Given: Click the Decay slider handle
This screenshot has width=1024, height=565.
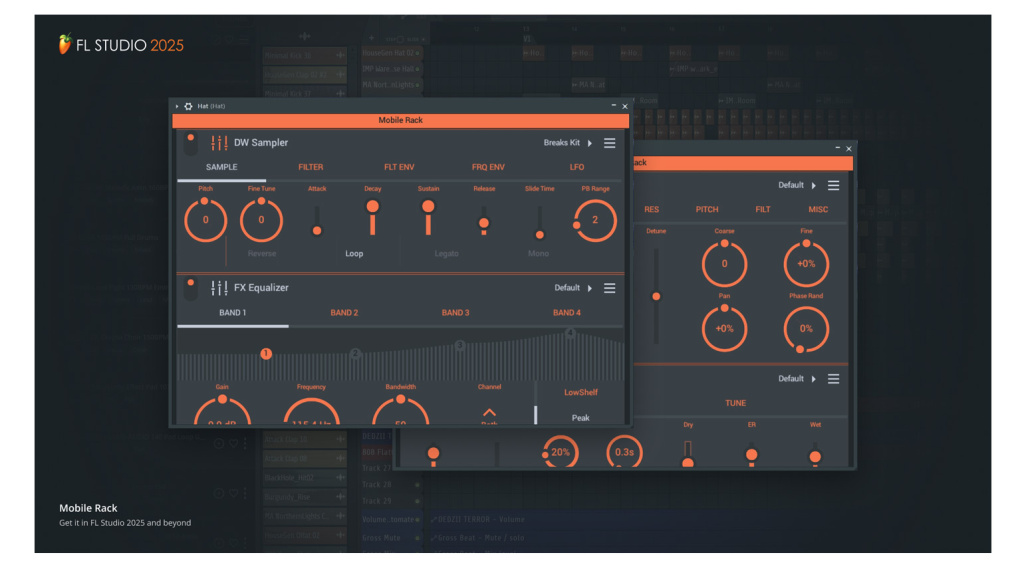Looking at the screenshot, I should coord(372,206).
